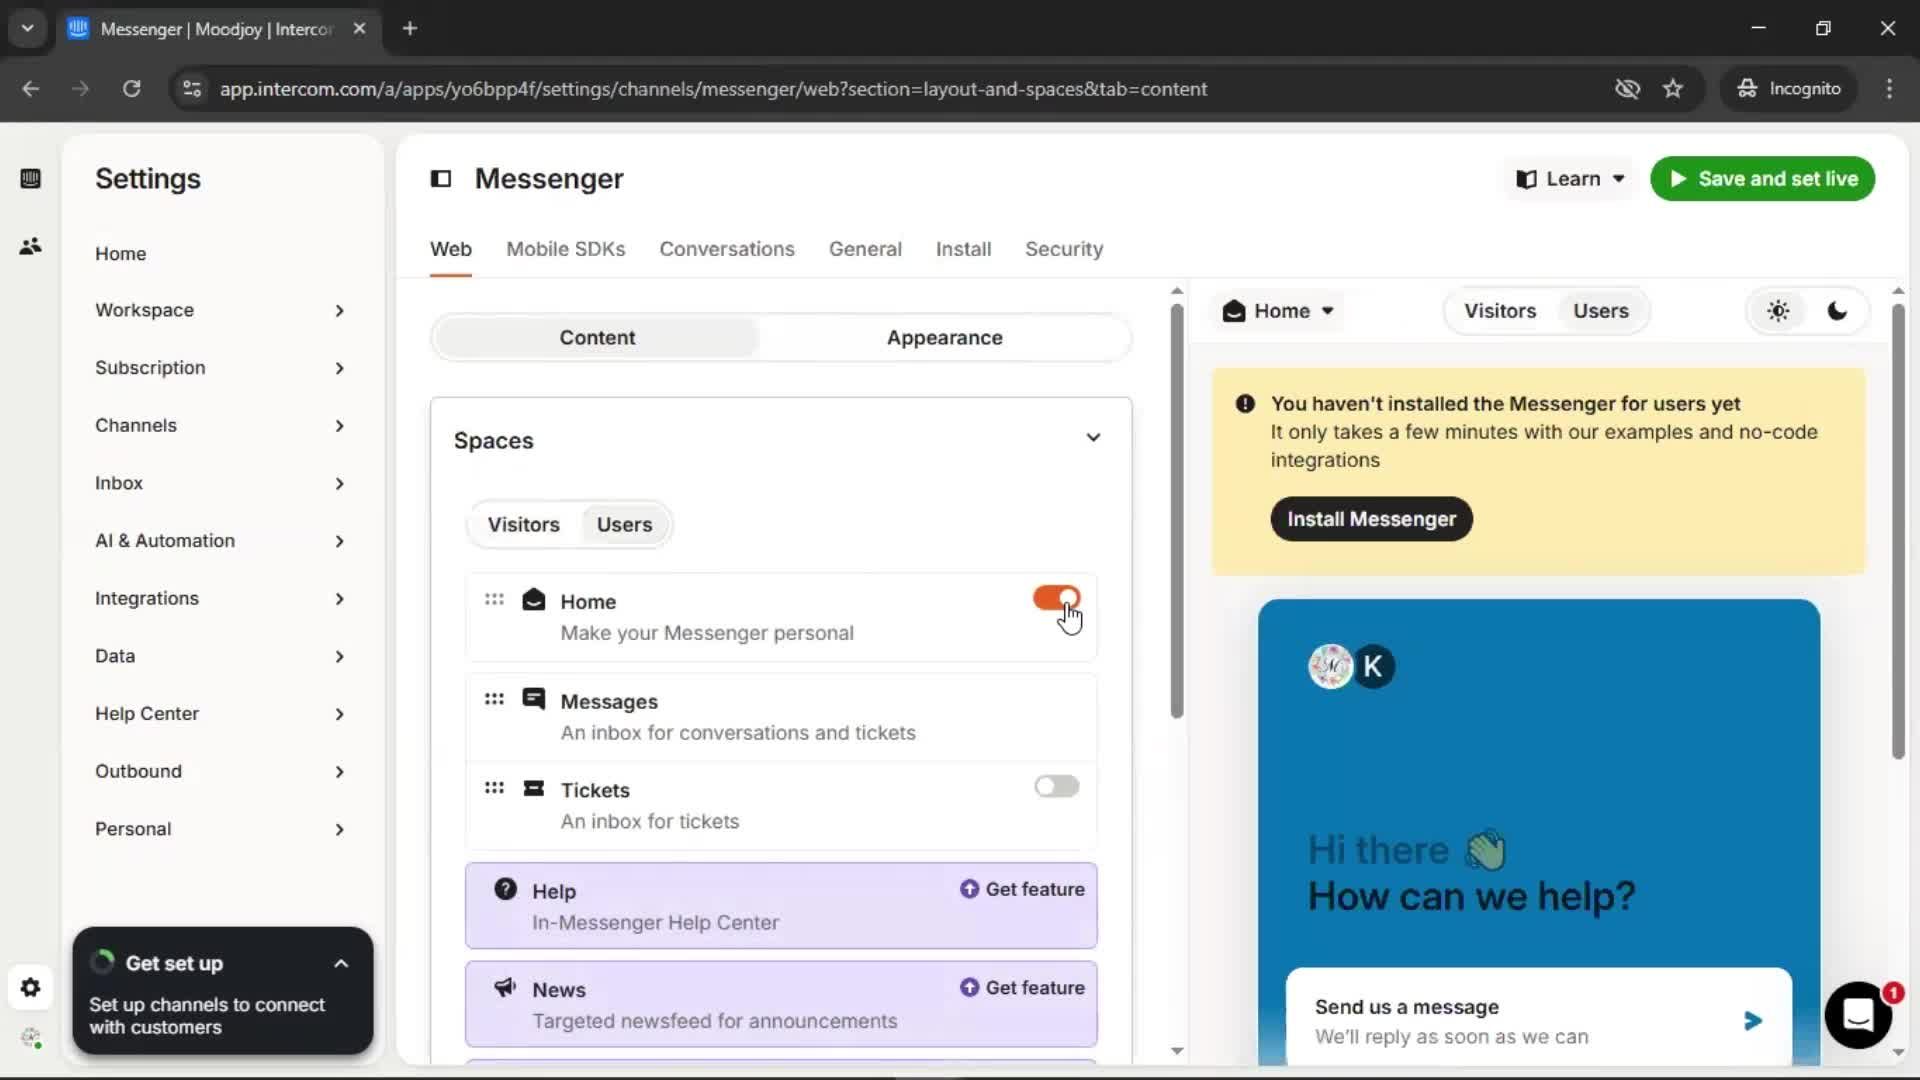This screenshot has height=1080, width=1920.
Task: Click Save and set live button
Action: 1762,179
